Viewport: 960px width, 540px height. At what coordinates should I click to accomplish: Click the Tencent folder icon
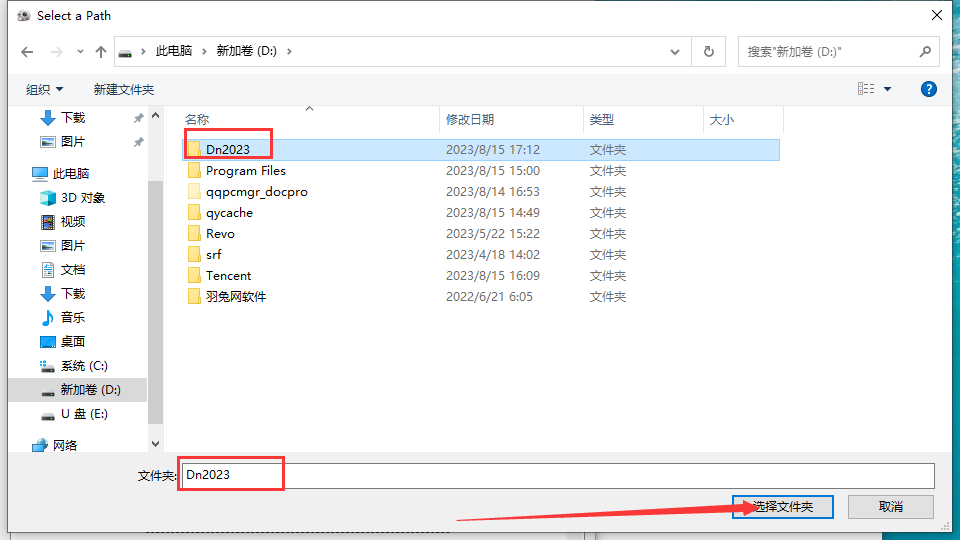(x=194, y=276)
